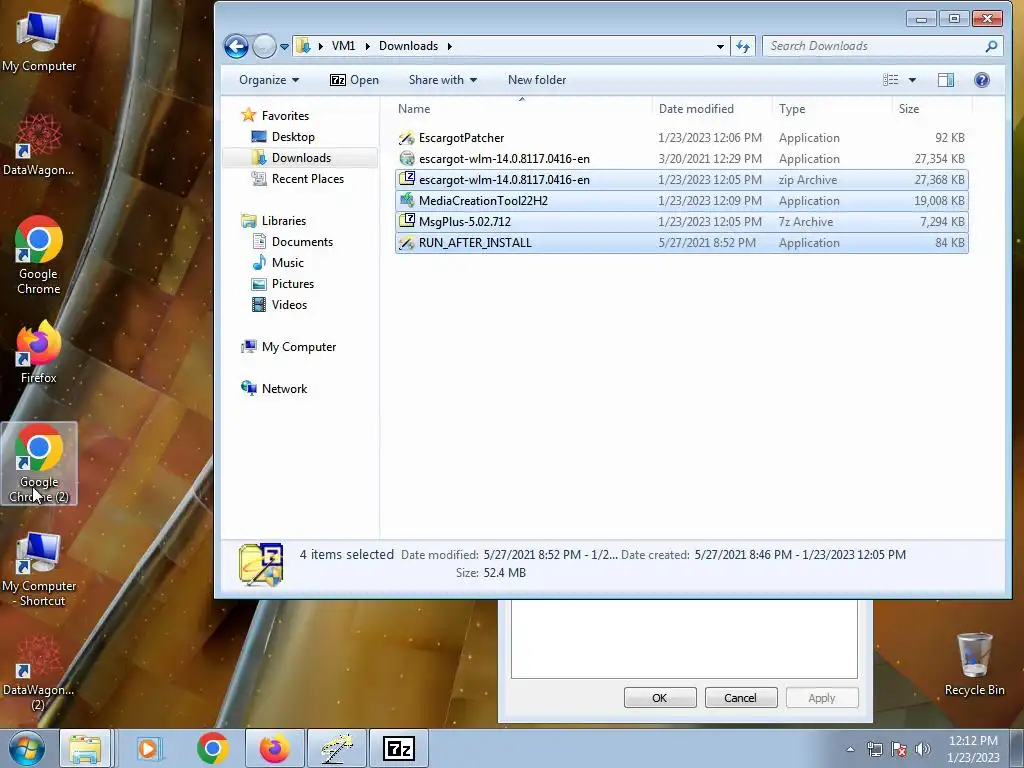1024x768 pixels.
Task: Show hidden system tray icons
Action: coord(850,749)
